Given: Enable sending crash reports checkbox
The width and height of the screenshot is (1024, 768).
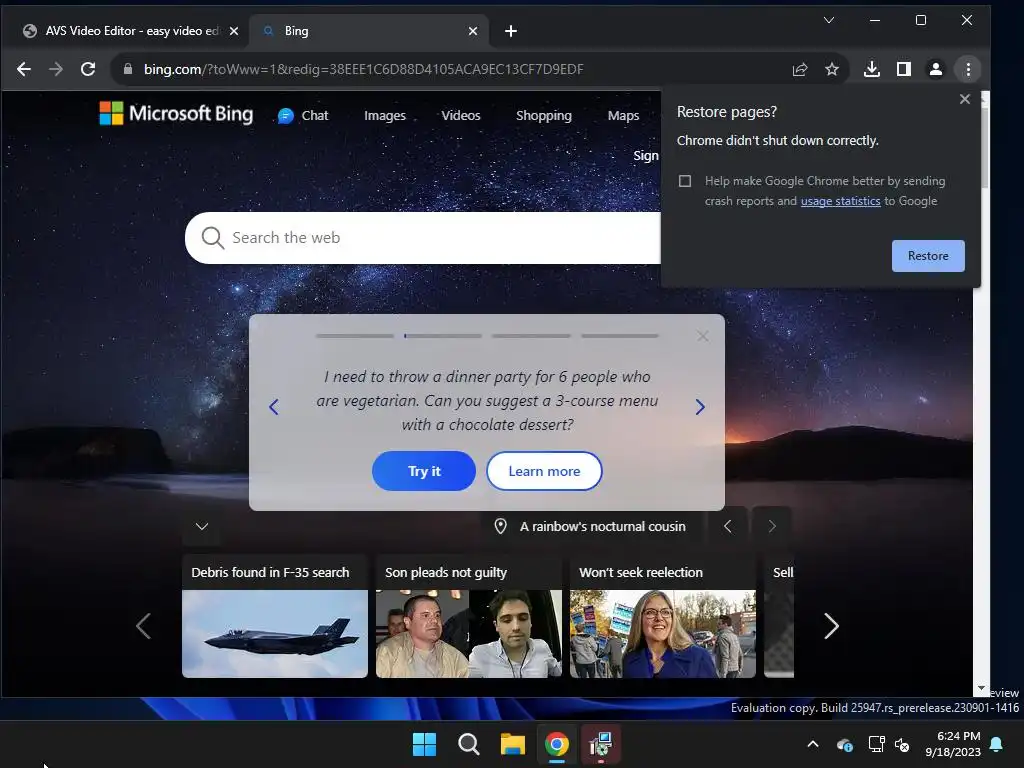Looking at the screenshot, I should [x=684, y=181].
